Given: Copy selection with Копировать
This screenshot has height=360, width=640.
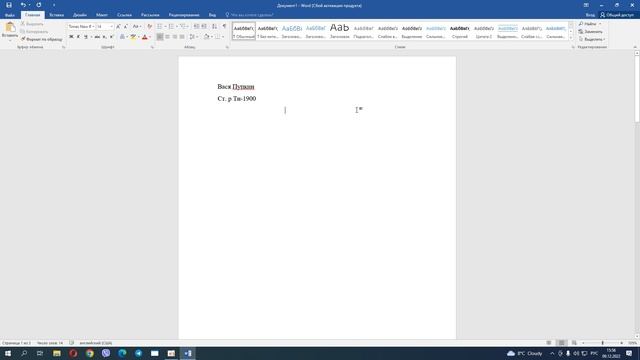Looking at the screenshot, I should [34, 31].
